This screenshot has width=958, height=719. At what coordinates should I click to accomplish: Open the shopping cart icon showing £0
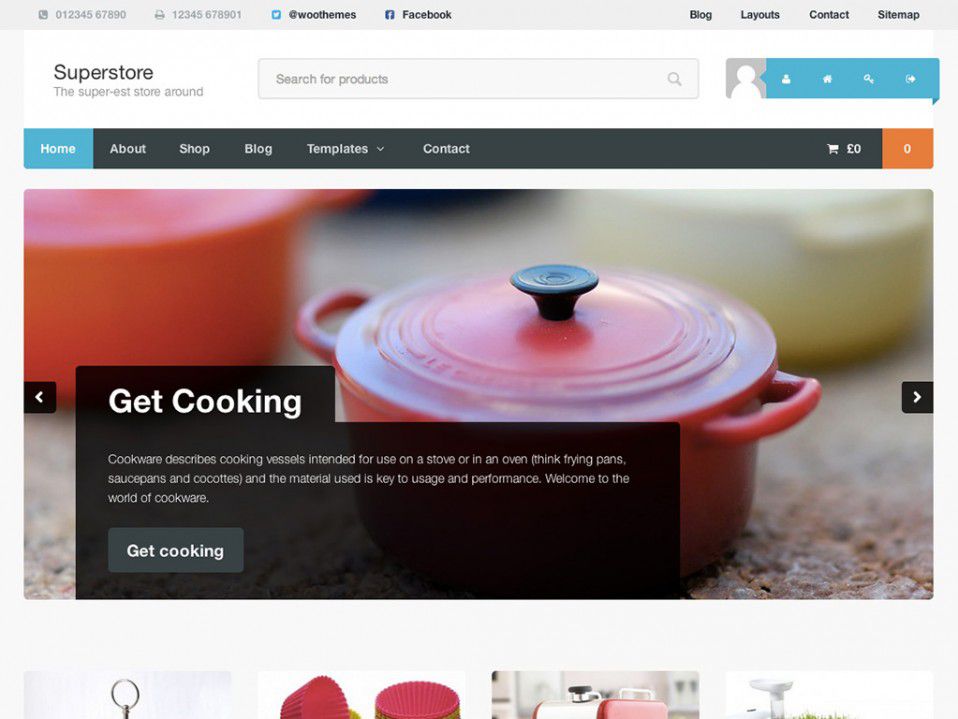coord(832,148)
